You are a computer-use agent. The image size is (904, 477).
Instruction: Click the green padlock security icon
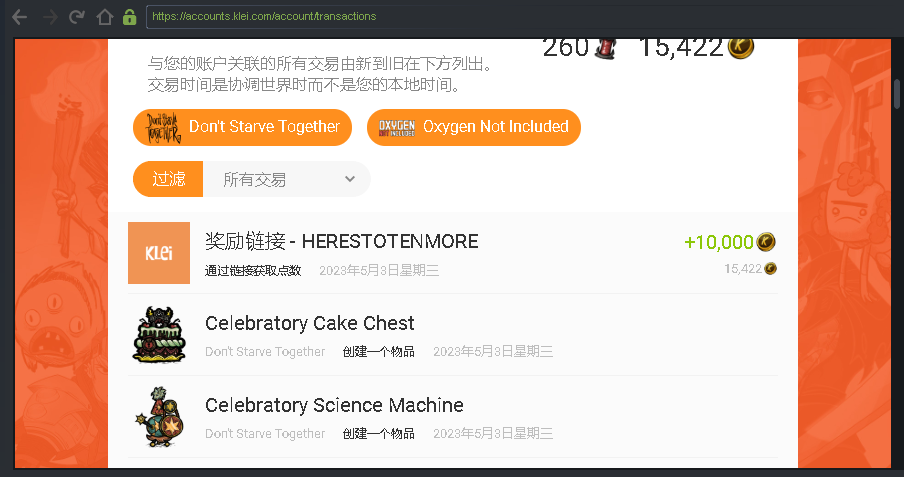click(x=130, y=17)
